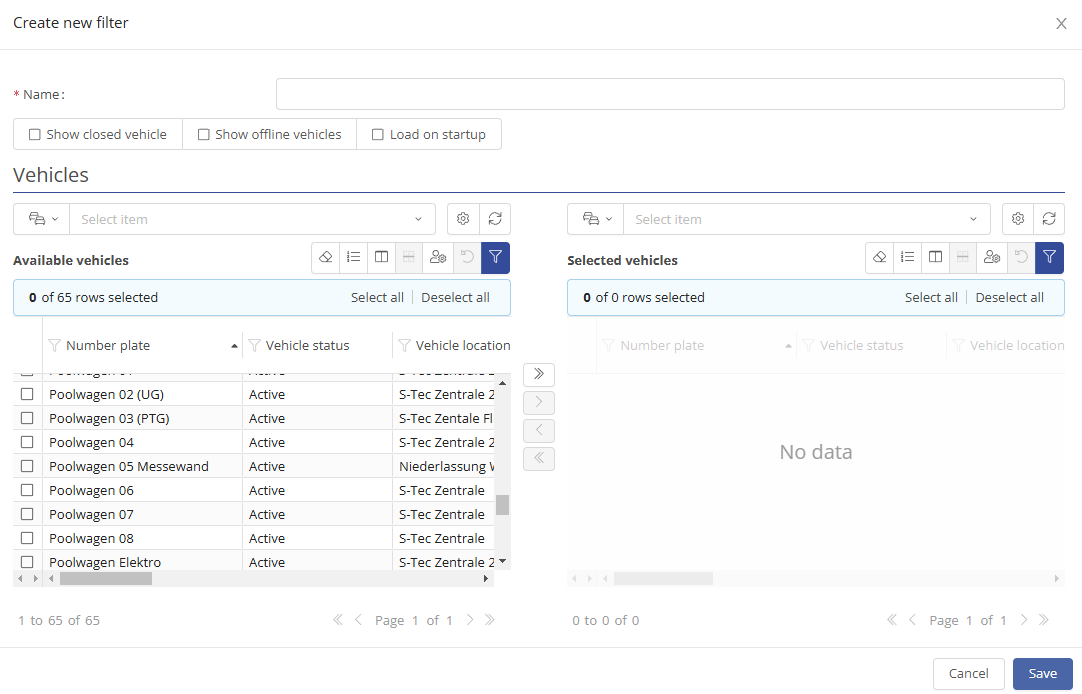
Task: Open the left Select item dropdown
Action: coord(252,219)
